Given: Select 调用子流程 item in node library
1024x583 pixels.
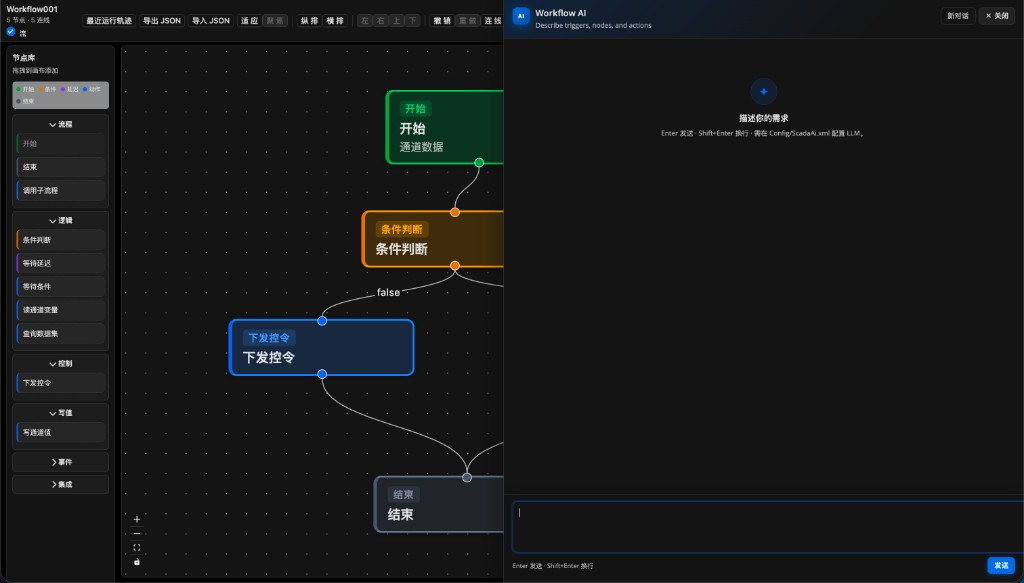Looking at the screenshot, I should pyautogui.click(x=60, y=191).
